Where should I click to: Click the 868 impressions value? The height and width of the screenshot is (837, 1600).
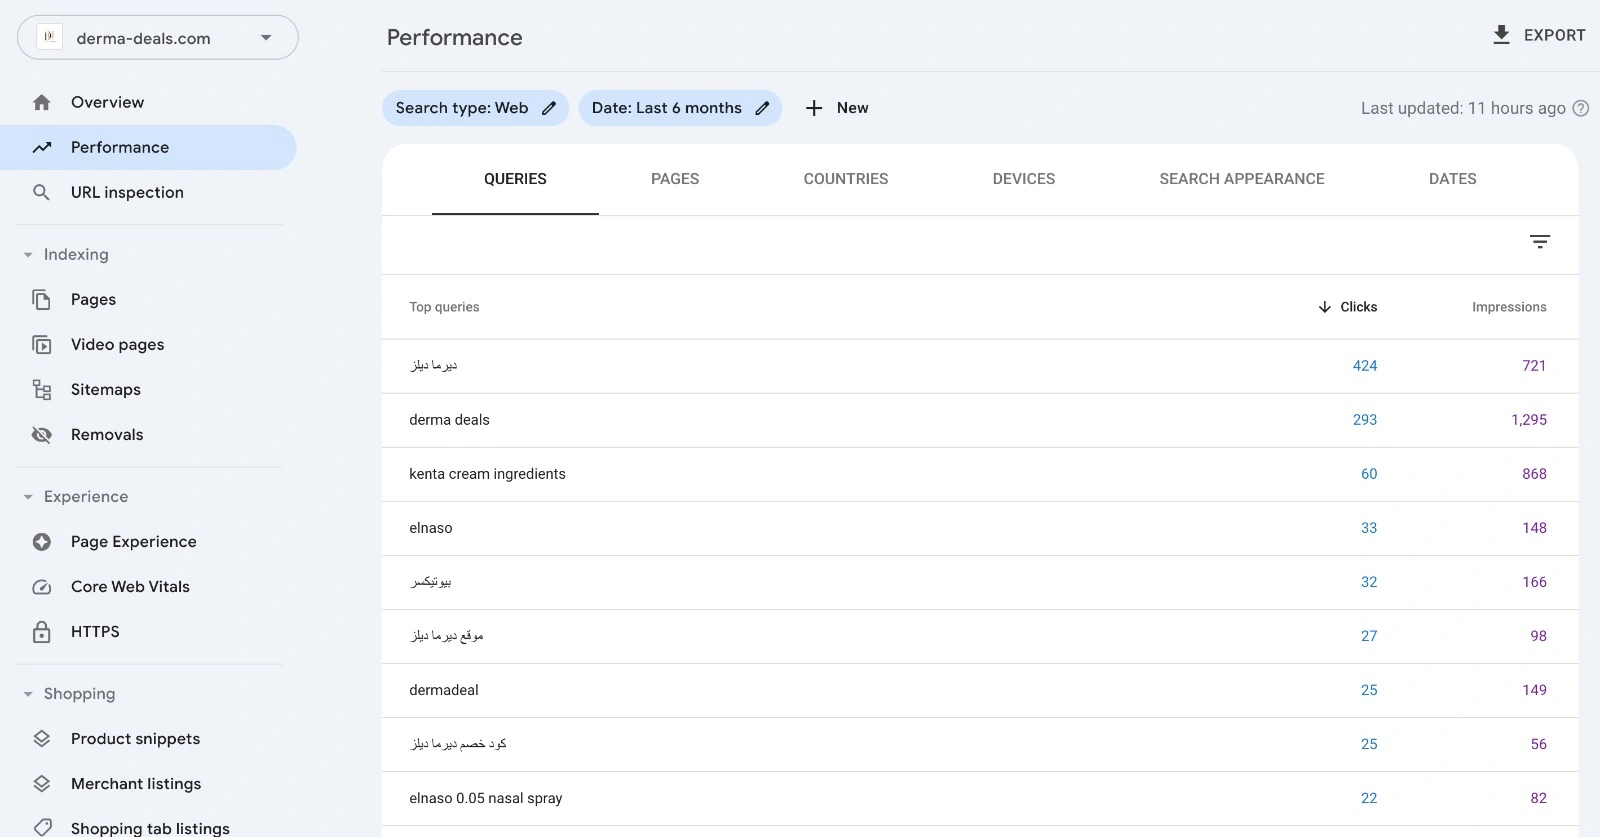pos(1534,474)
